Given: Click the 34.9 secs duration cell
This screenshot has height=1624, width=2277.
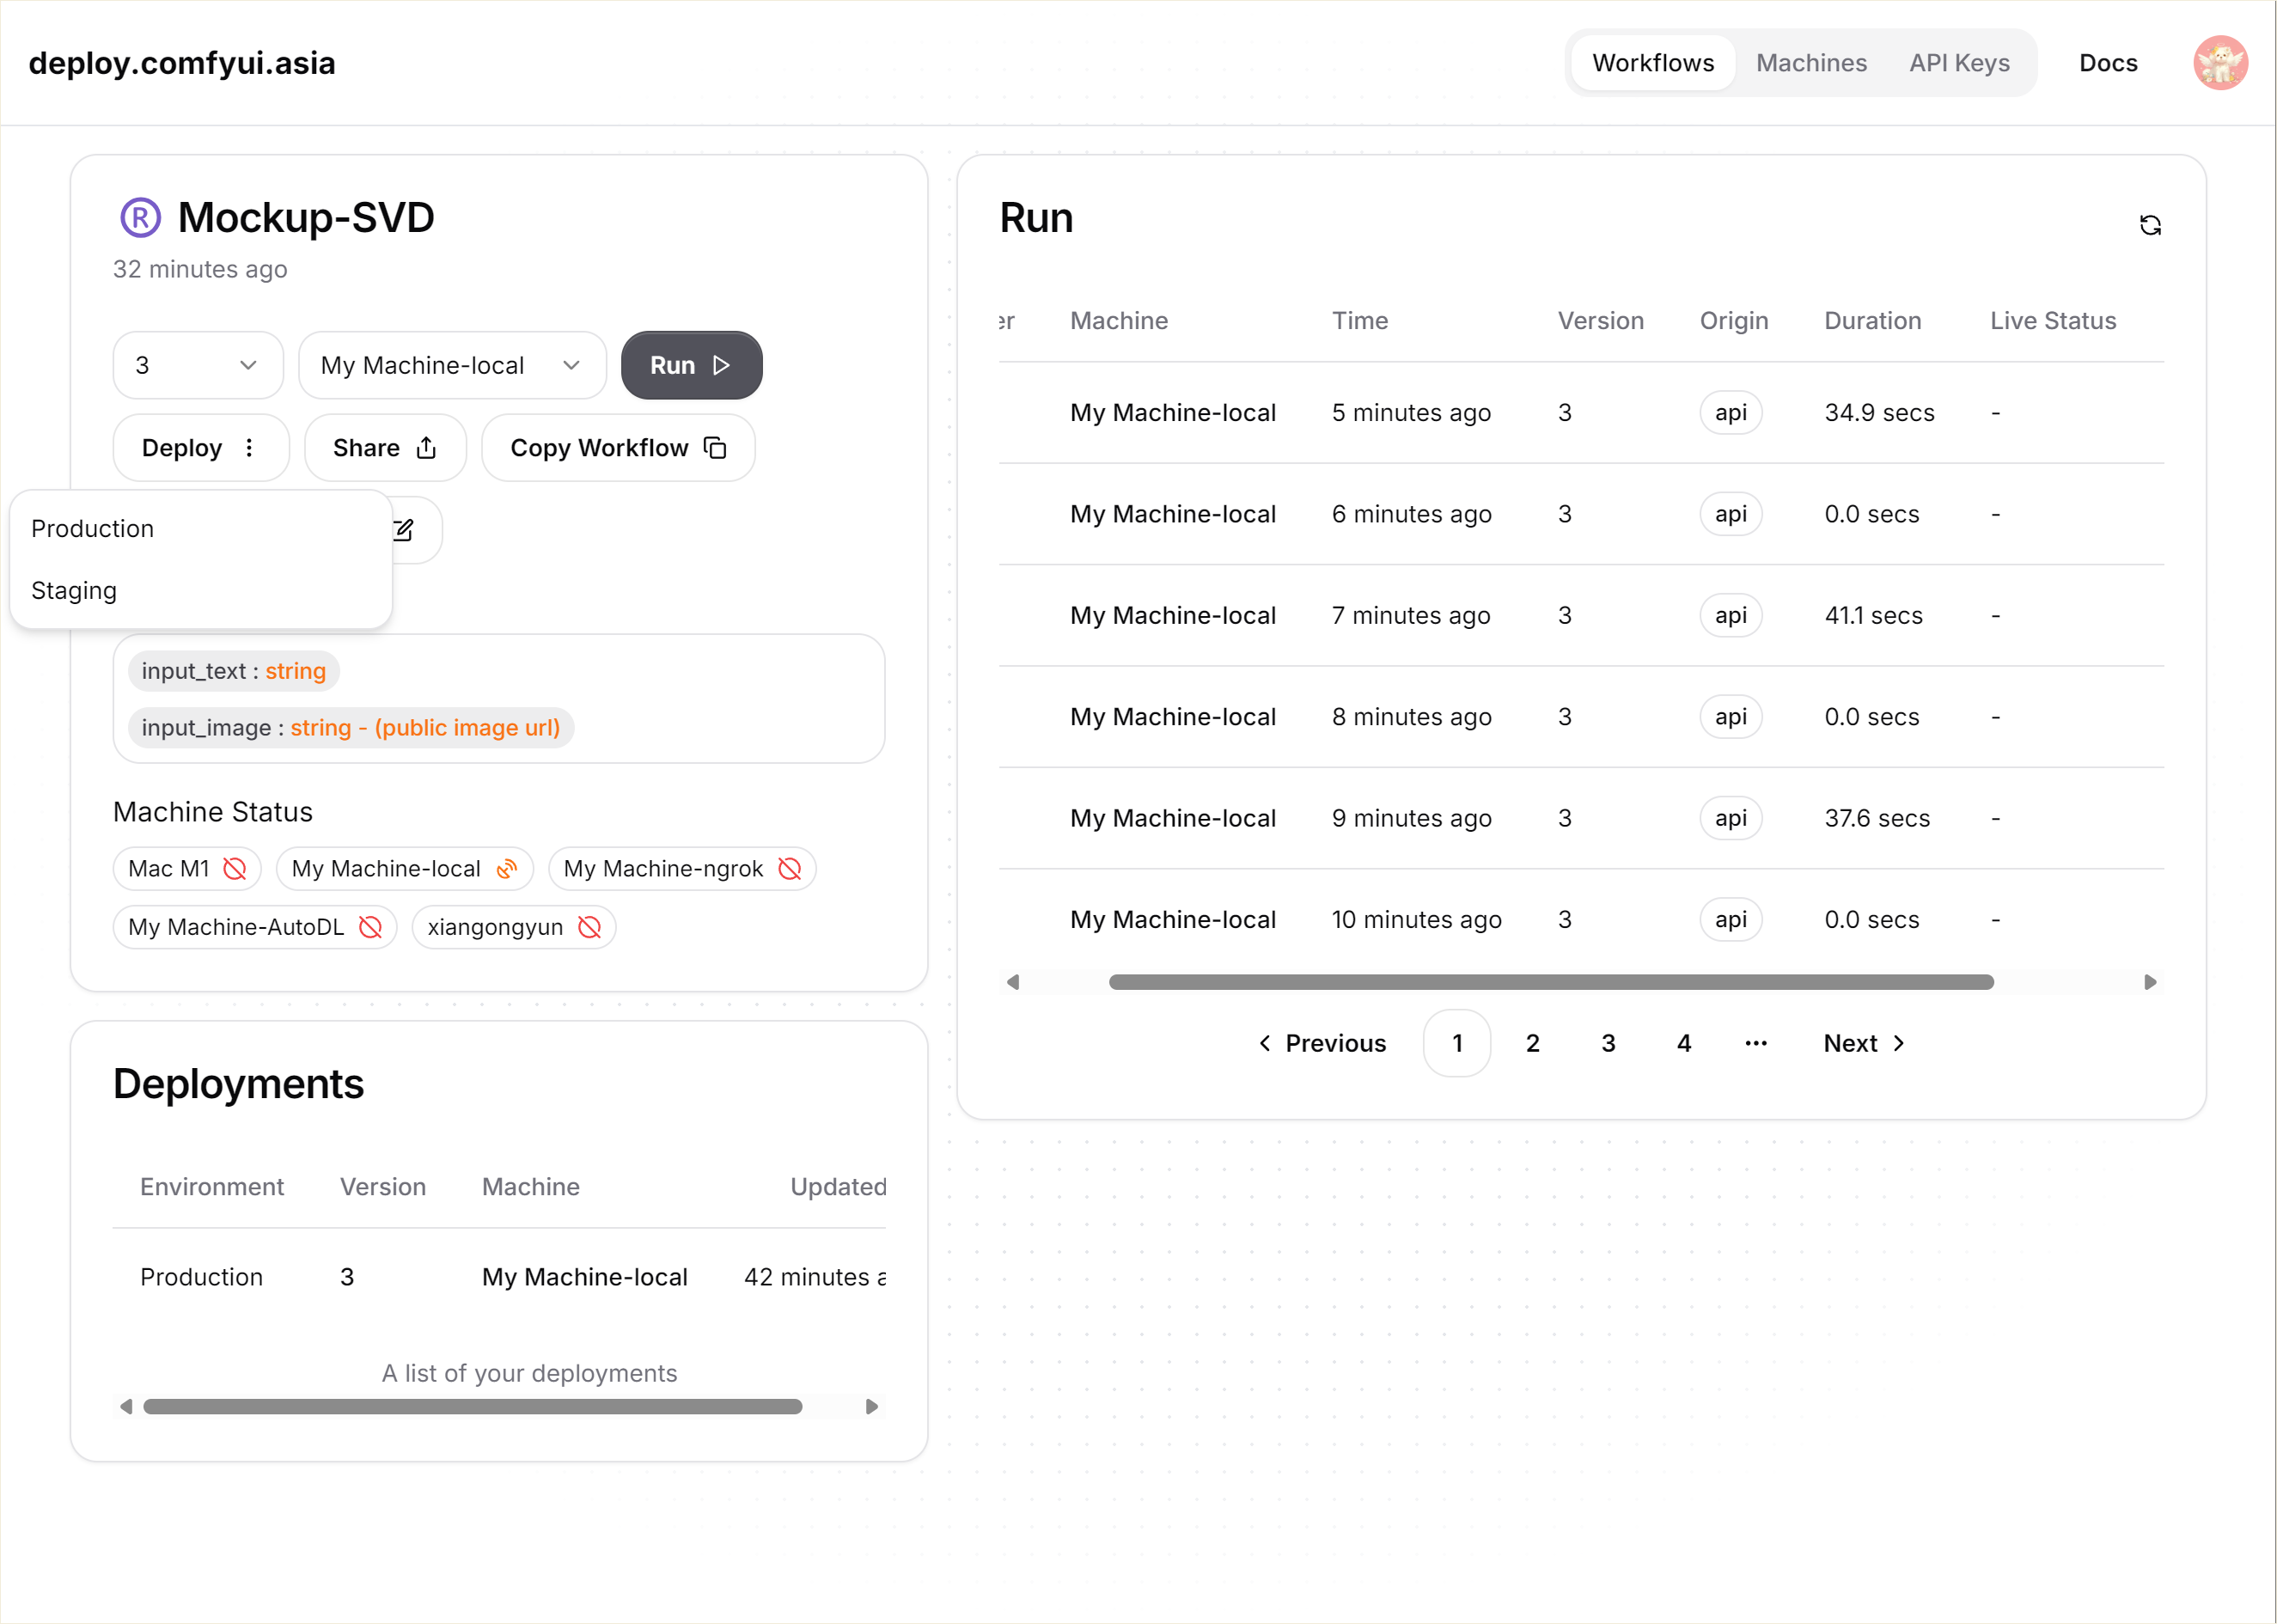Looking at the screenshot, I should (1879, 413).
